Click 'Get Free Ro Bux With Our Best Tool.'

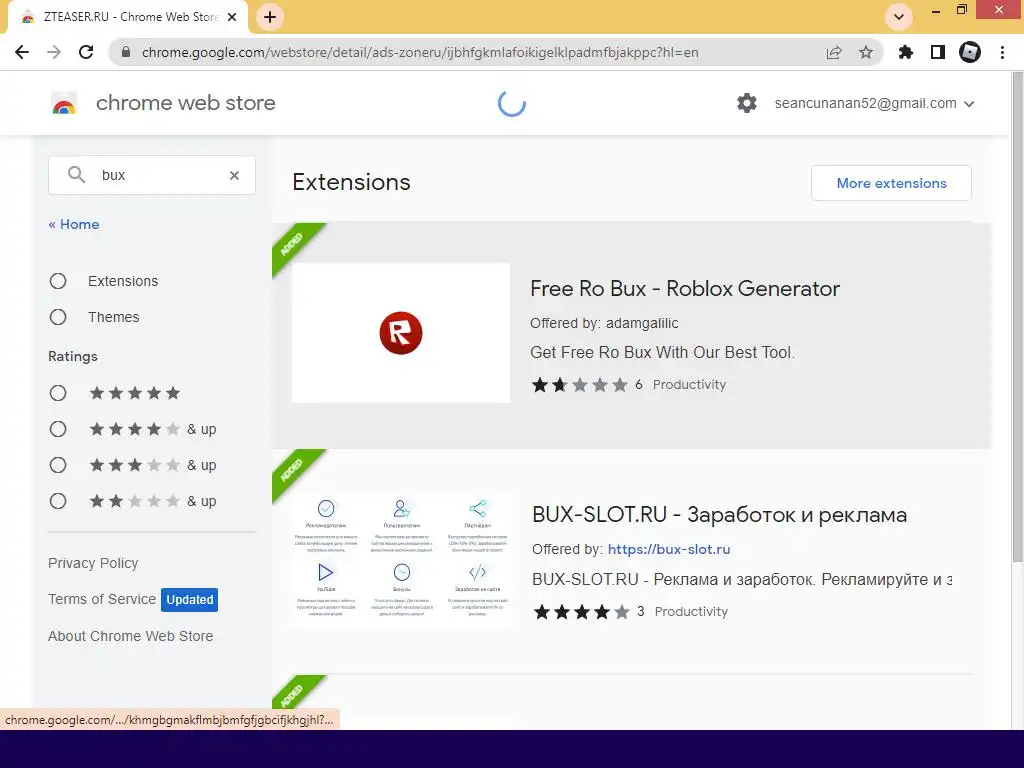(662, 353)
